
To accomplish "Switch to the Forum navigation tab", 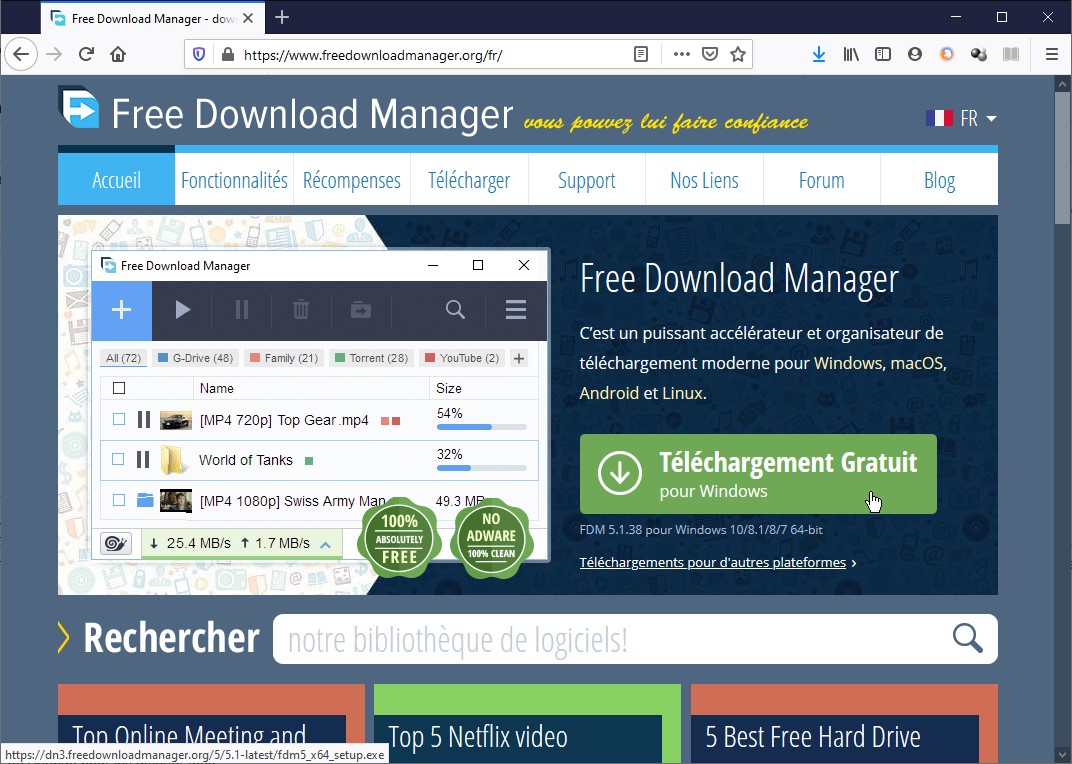I will (x=821, y=181).
